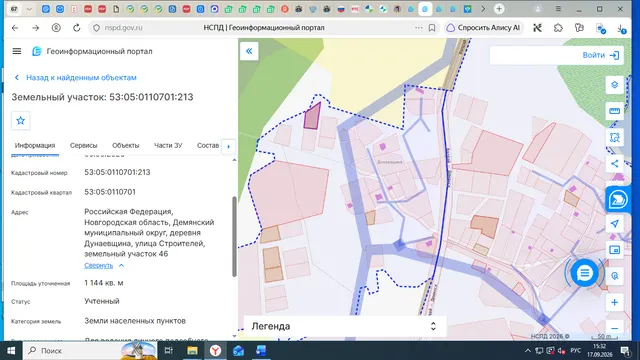Add the parcel to favorites with star
The image size is (640, 360).
point(20,120)
